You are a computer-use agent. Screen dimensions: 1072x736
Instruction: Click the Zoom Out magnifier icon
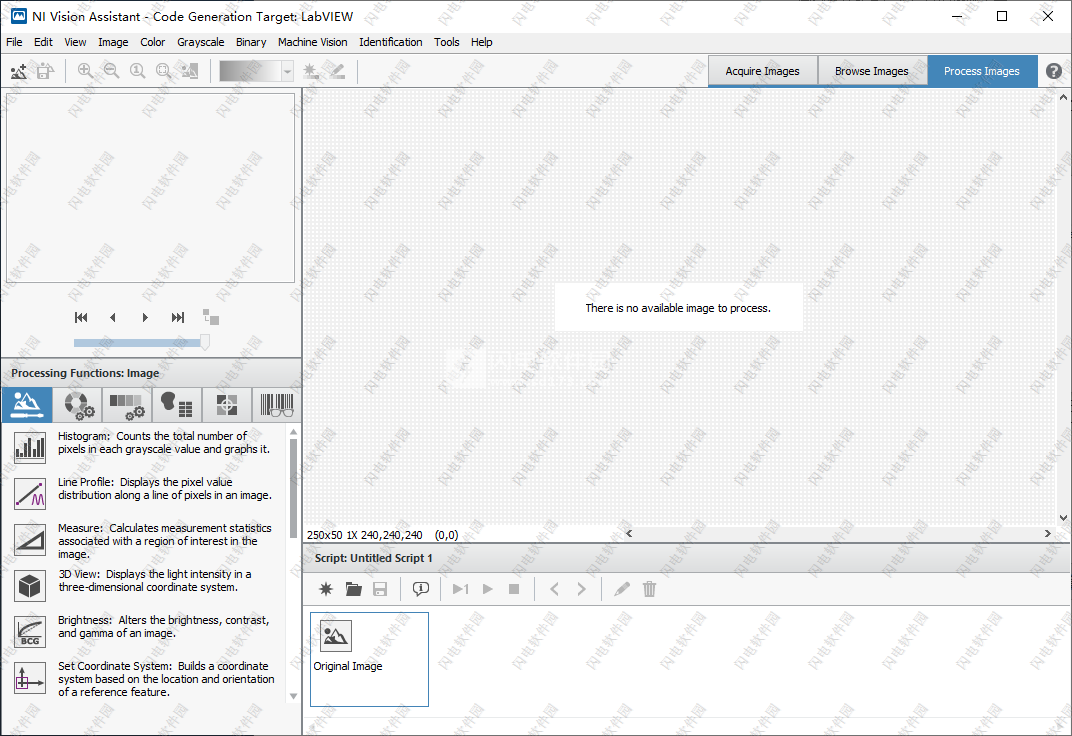click(x=111, y=70)
